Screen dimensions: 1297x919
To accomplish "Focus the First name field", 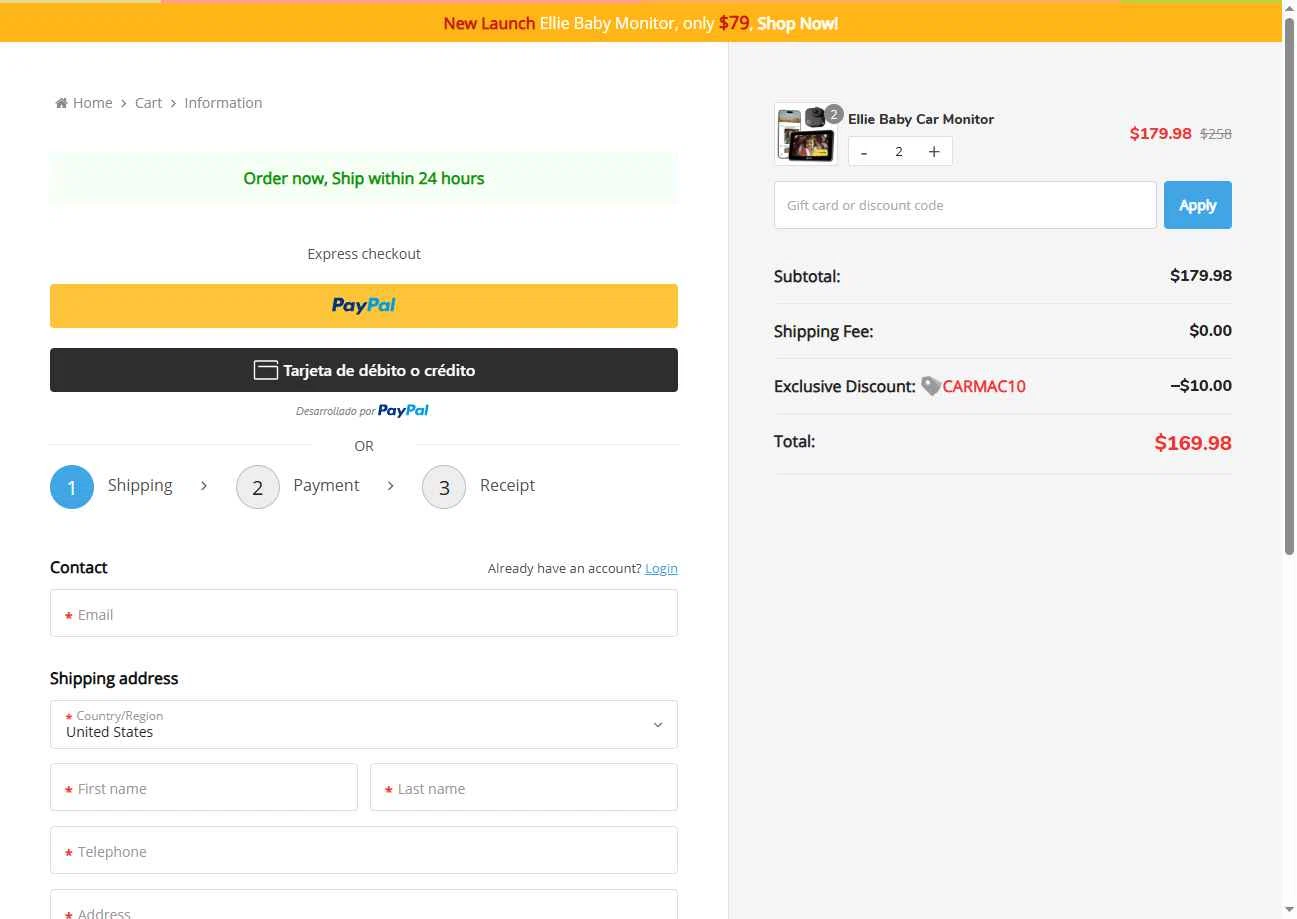I will [204, 787].
